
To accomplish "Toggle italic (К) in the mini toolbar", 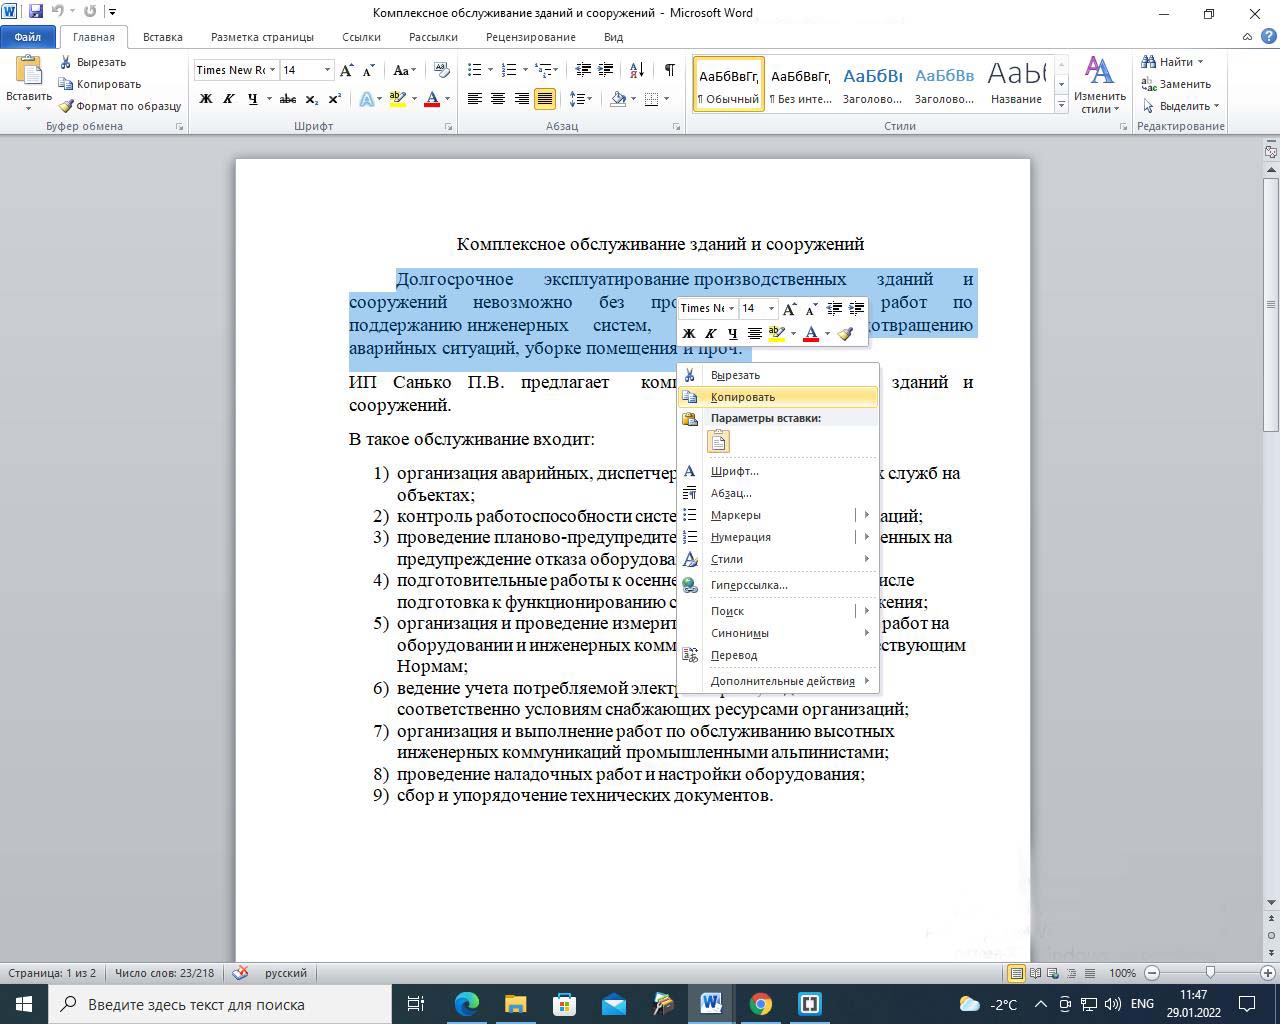I will [x=710, y=334].
